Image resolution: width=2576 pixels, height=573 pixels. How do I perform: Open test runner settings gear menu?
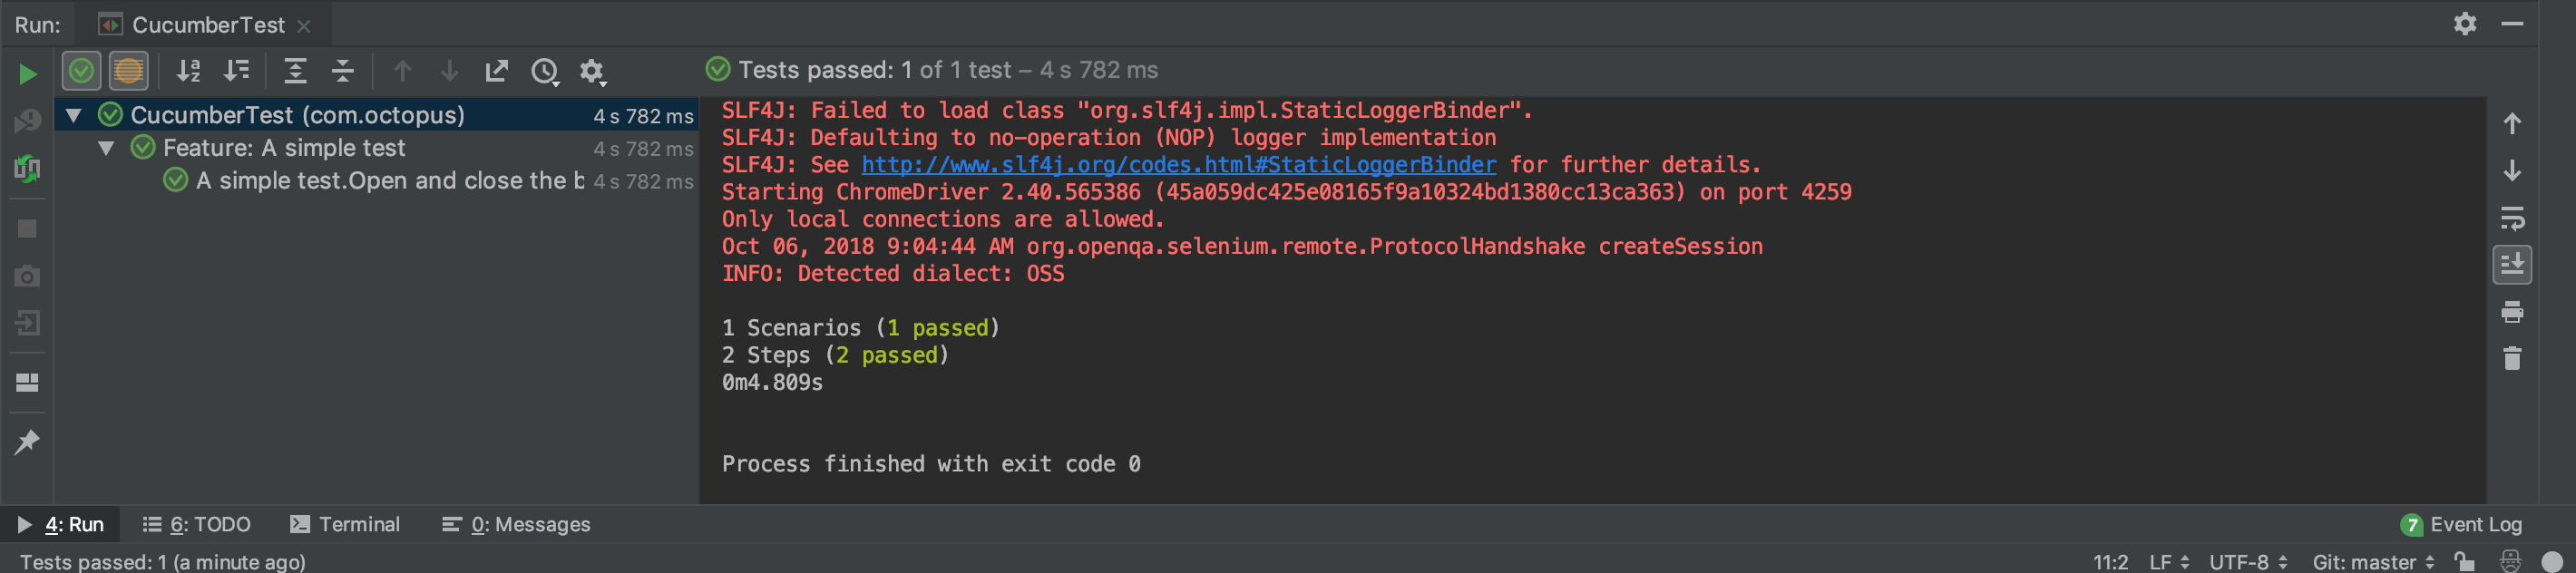coord(593,72)
